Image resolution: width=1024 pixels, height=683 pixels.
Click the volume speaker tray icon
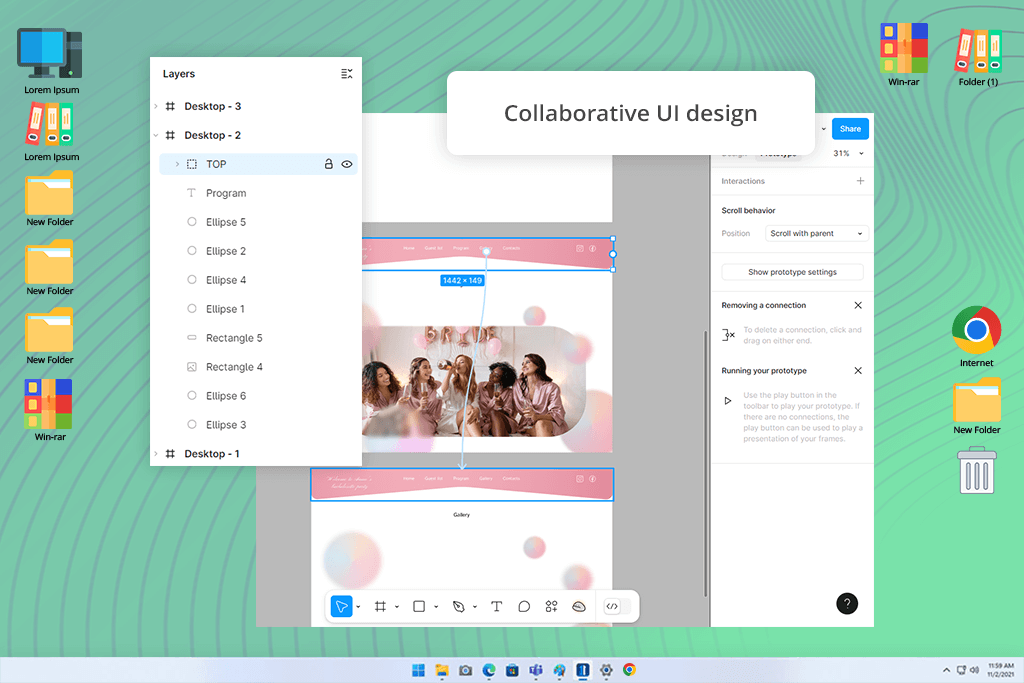tap(974, 670)
